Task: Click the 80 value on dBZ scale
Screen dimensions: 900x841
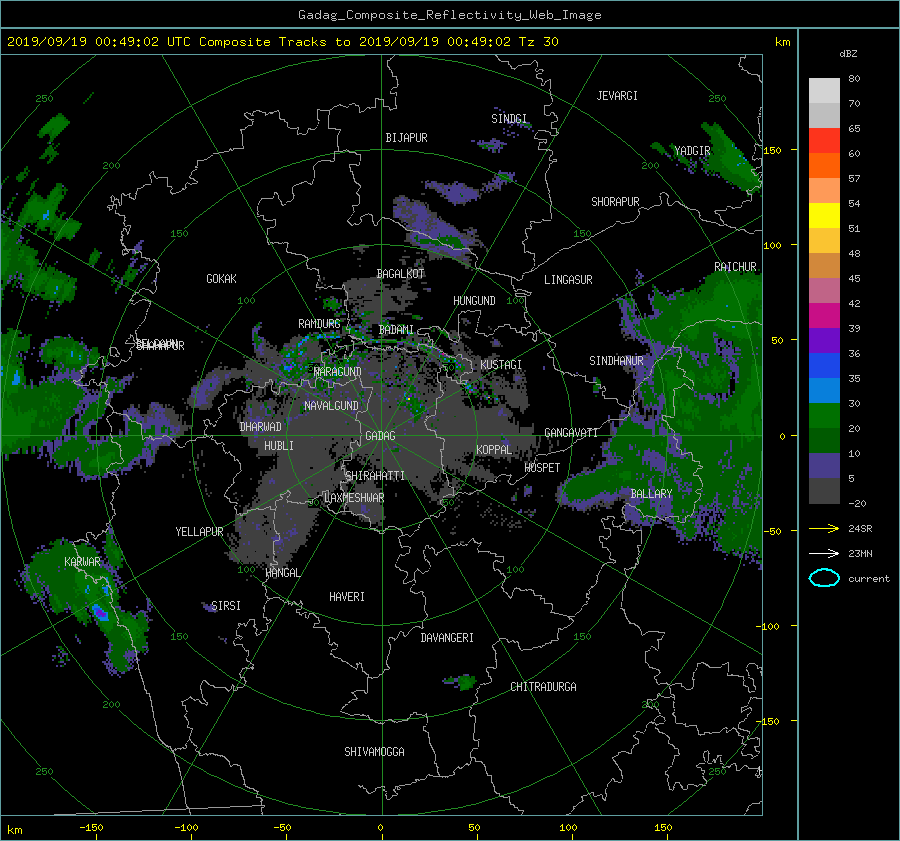Action: pos(854,79)
